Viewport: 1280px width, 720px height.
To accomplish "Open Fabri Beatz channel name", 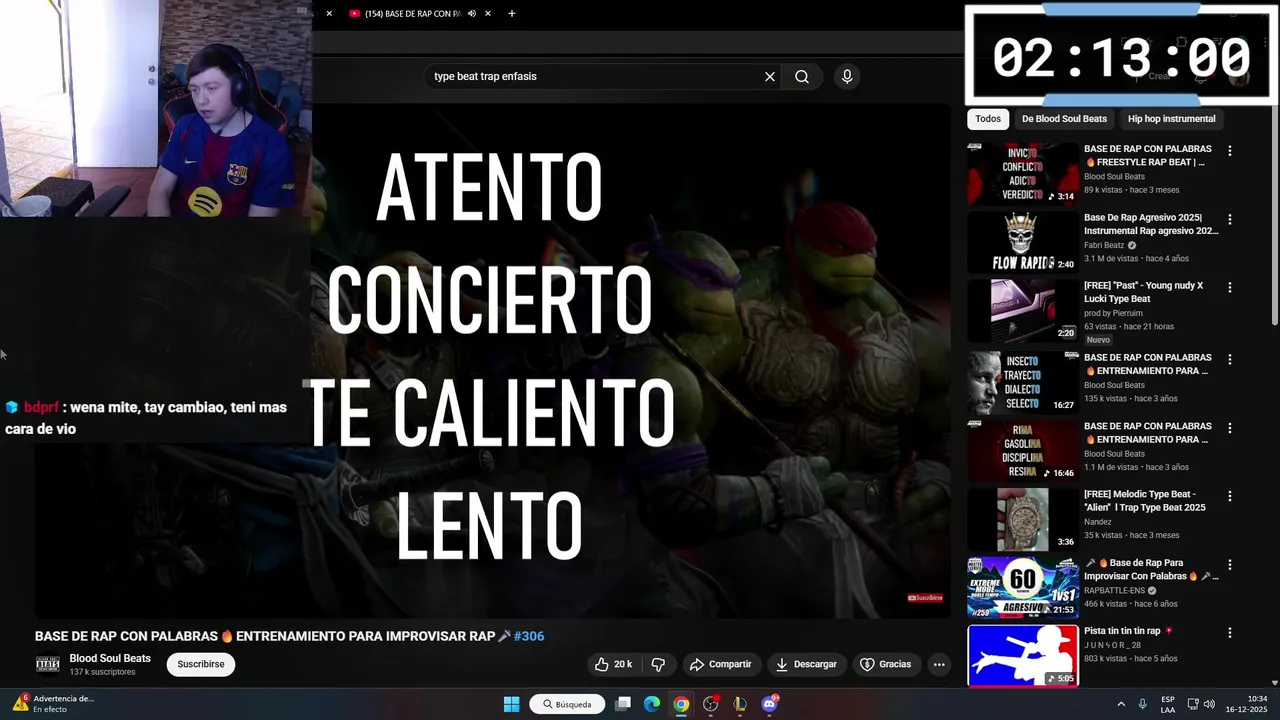I will click(1104, 245).
